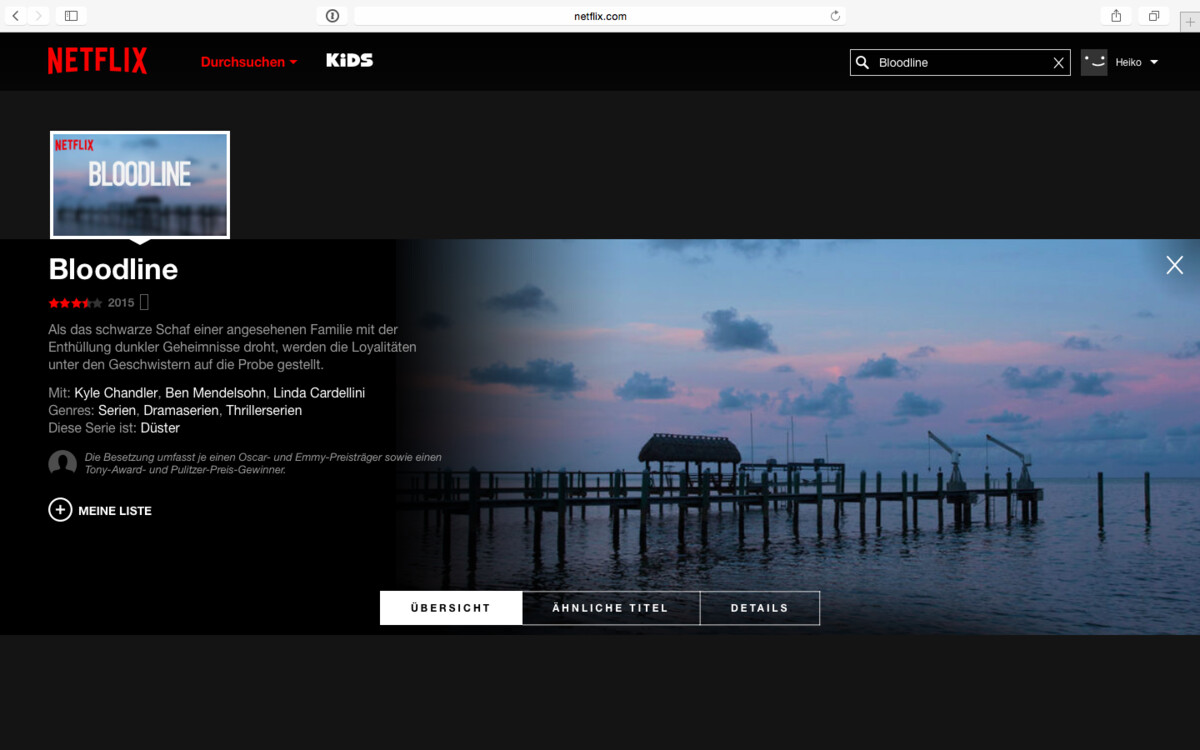
Task: Browse the Serien genre
Action: pos(117,411)
